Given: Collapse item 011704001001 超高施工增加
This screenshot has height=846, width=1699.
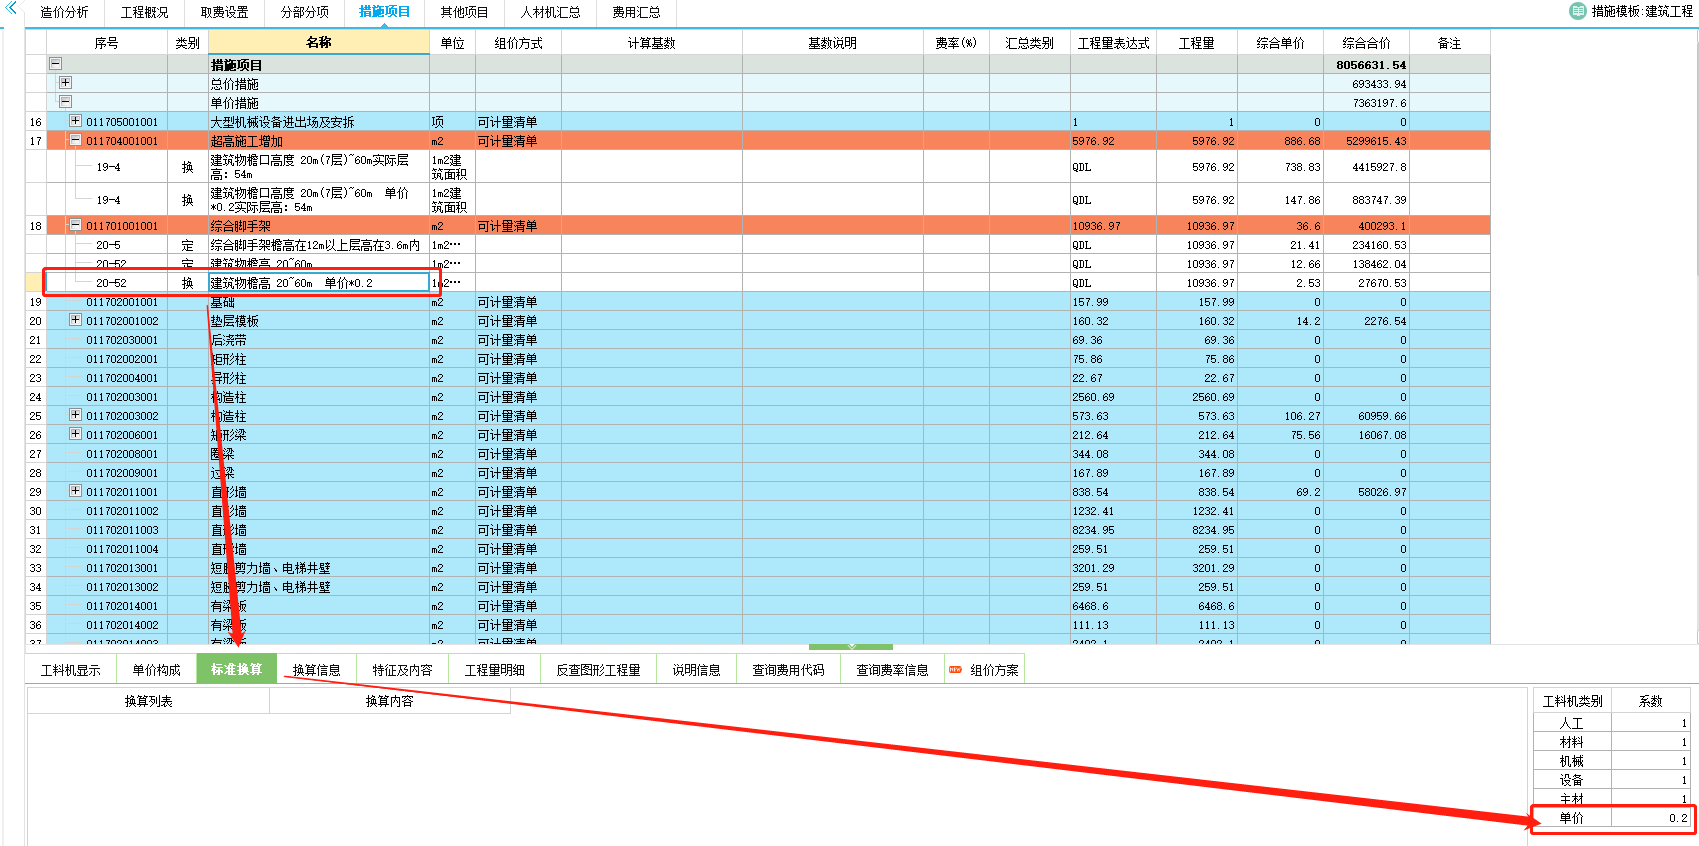Looking at the screenshot, I should click(75, 140).
